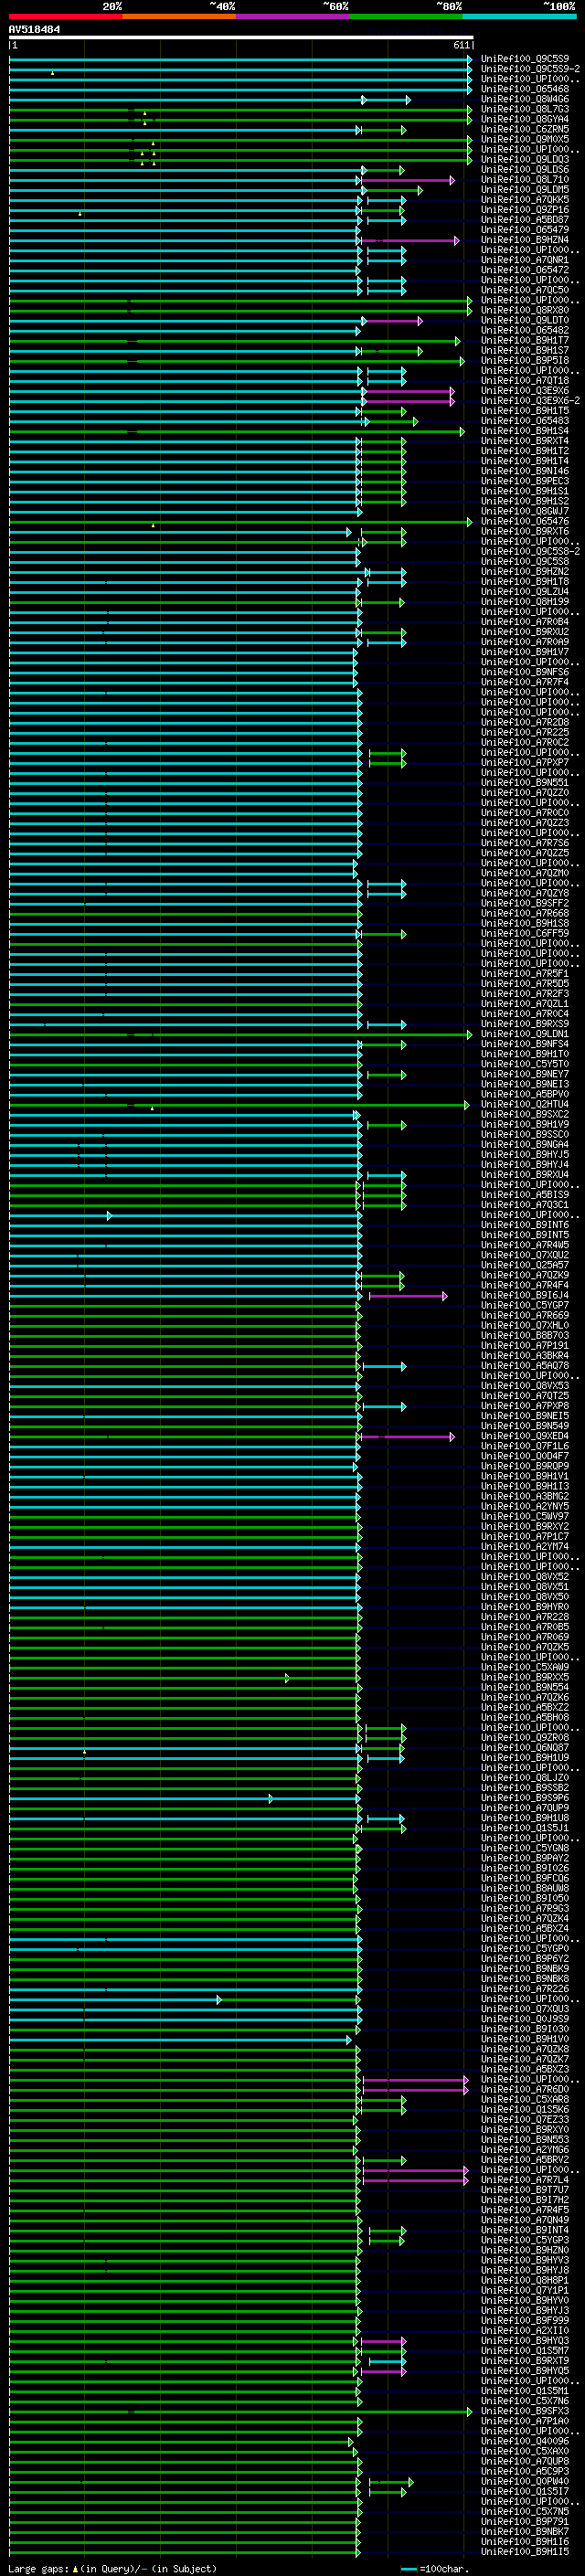585x2576 pixels.
Task: Click hit label UniRef100_A7QT18
Action: 525,381
